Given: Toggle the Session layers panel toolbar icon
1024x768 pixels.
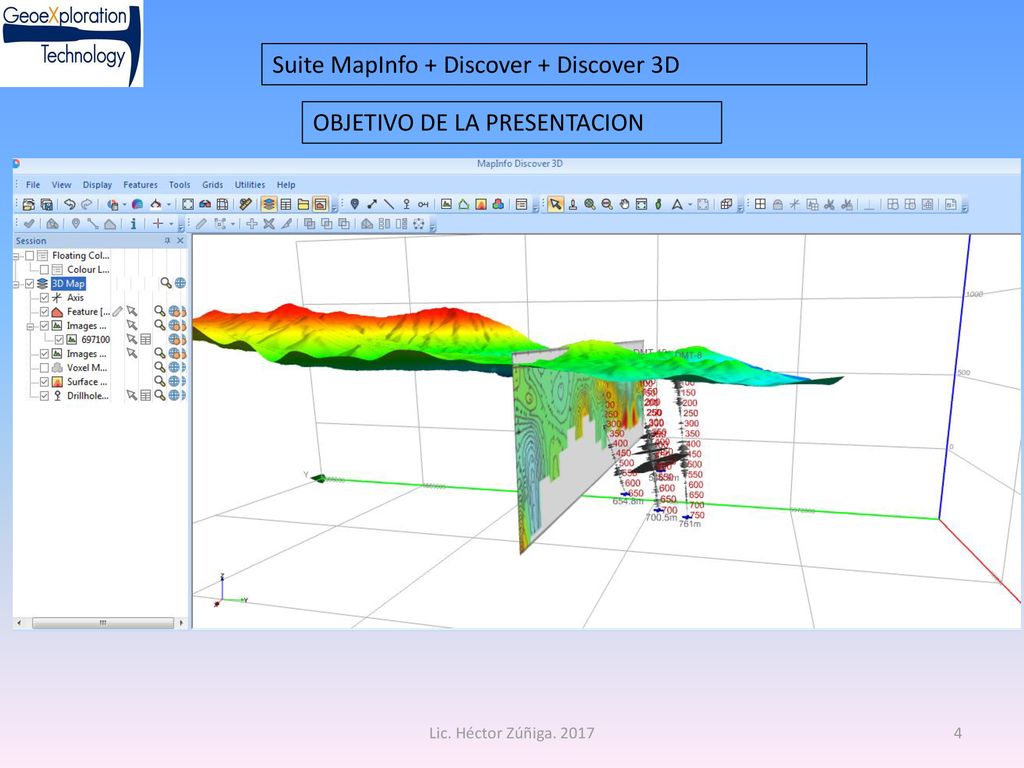Looking at the screenshot, I should coord(268,204).
